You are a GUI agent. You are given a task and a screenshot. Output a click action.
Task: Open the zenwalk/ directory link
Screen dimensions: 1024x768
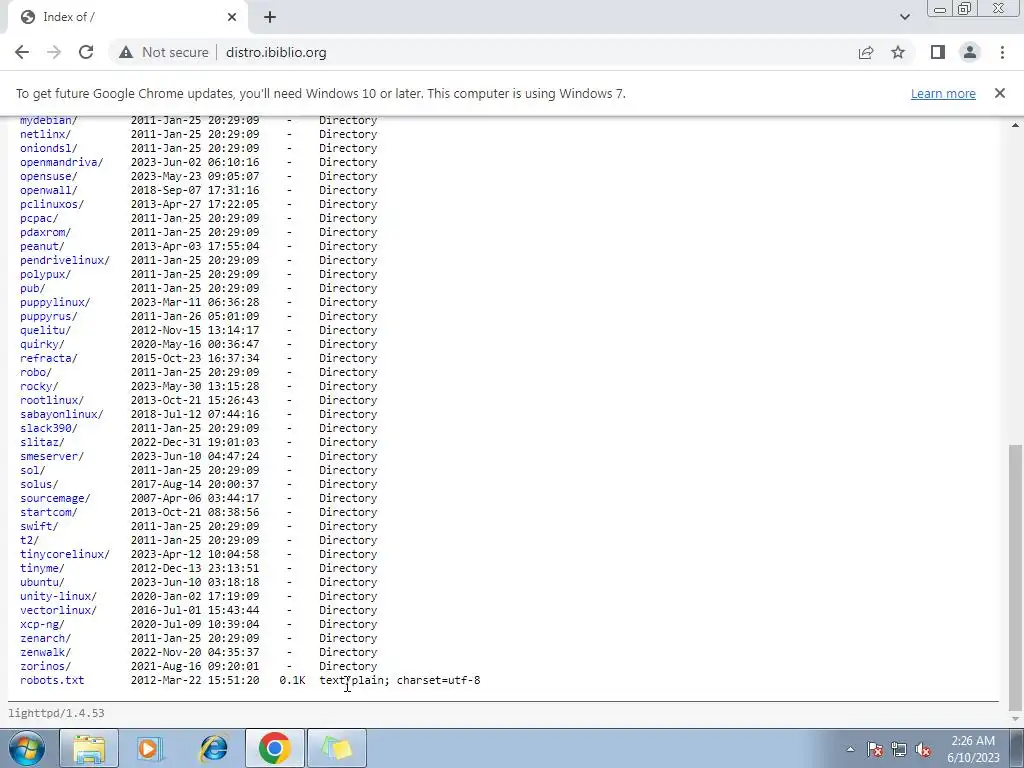coord(46,652)
